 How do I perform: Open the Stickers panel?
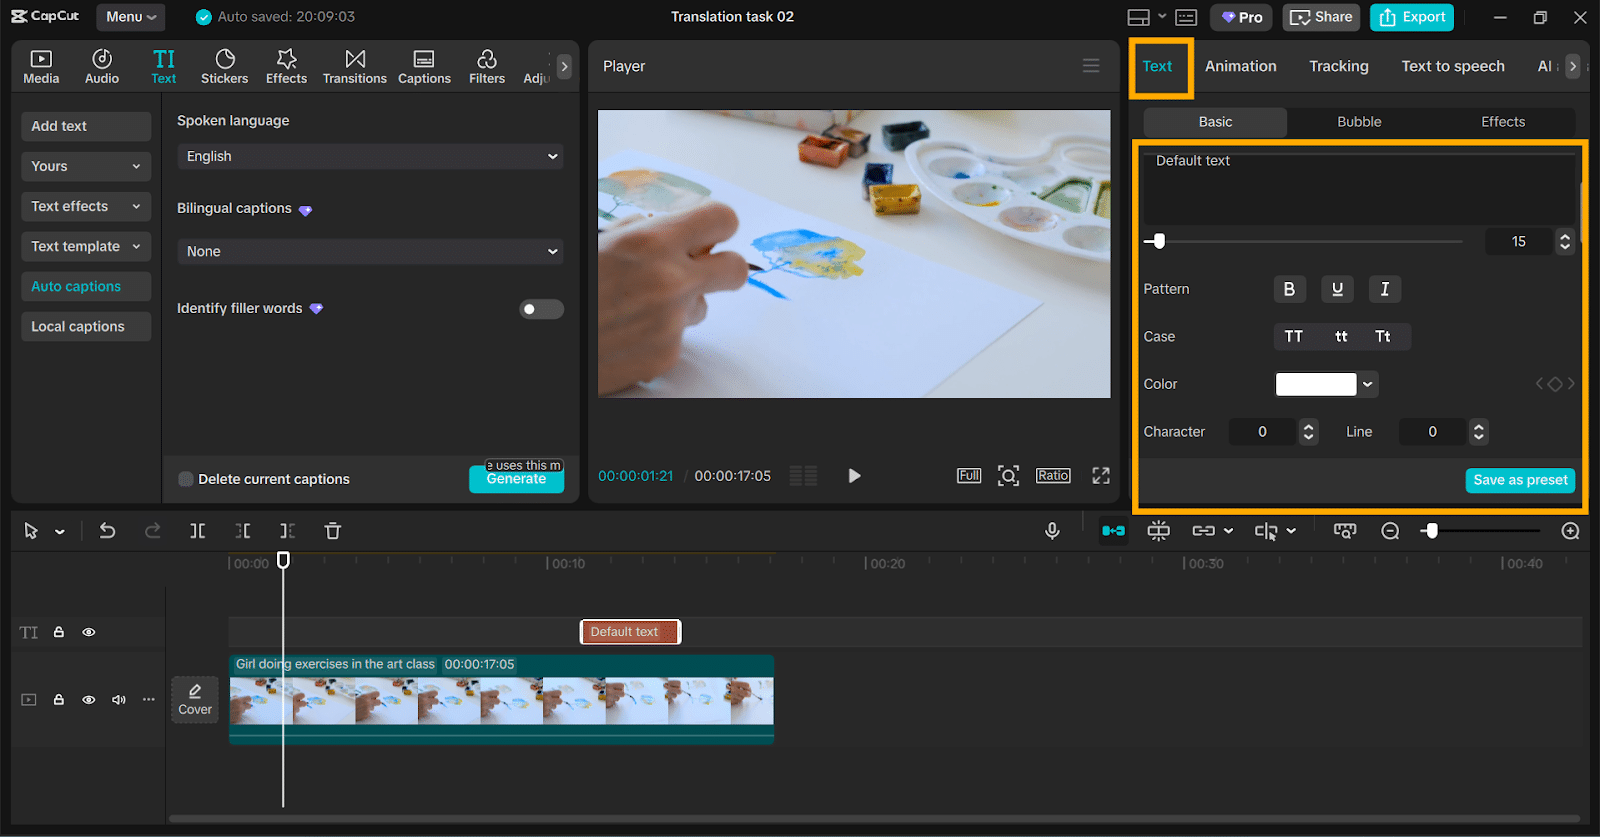pyautogui.click(x=224, y=67)
